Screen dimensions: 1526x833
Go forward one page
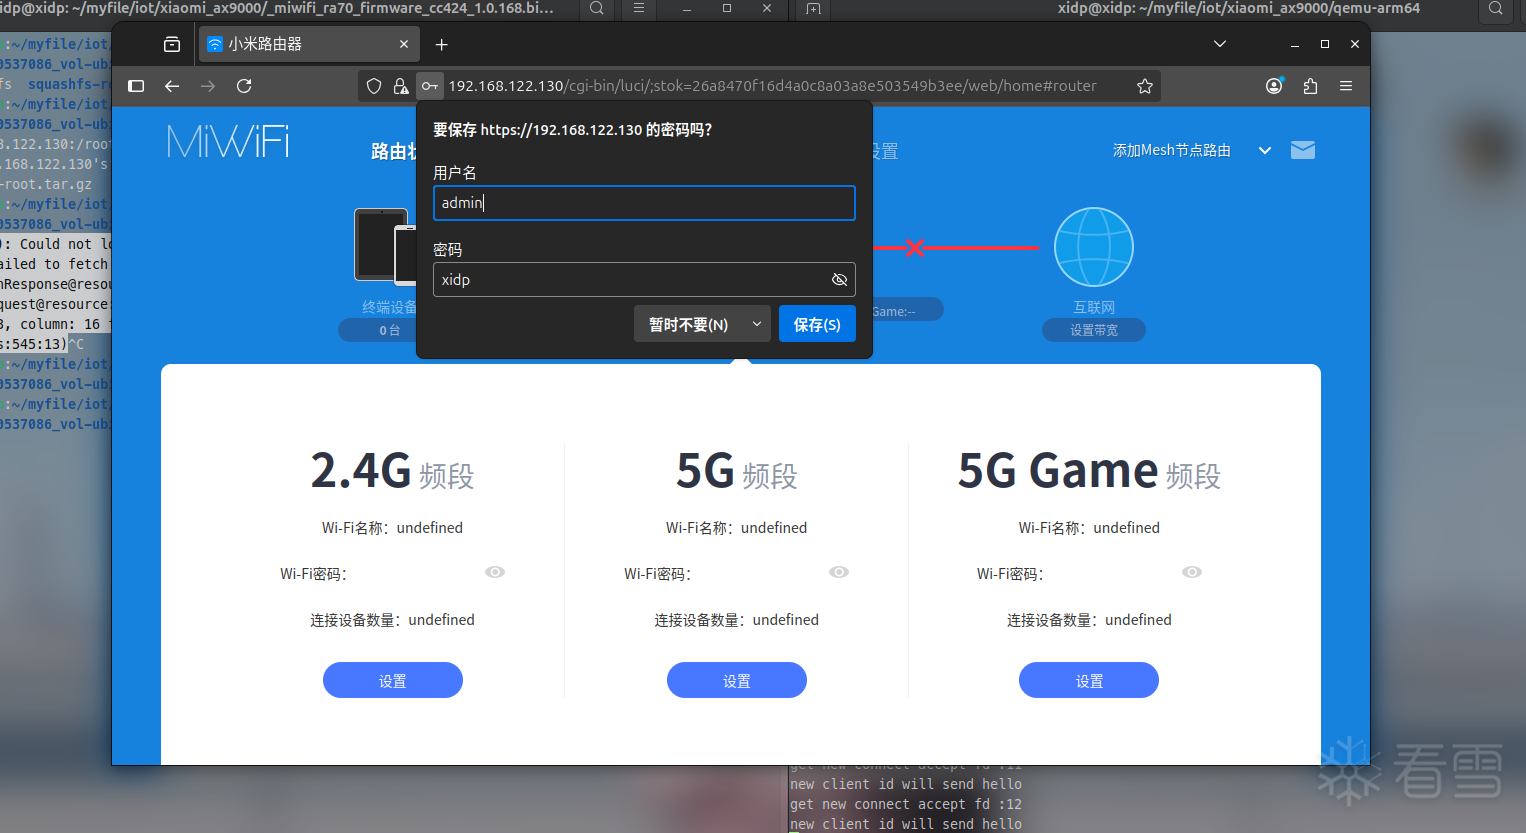tap(208, 86)
